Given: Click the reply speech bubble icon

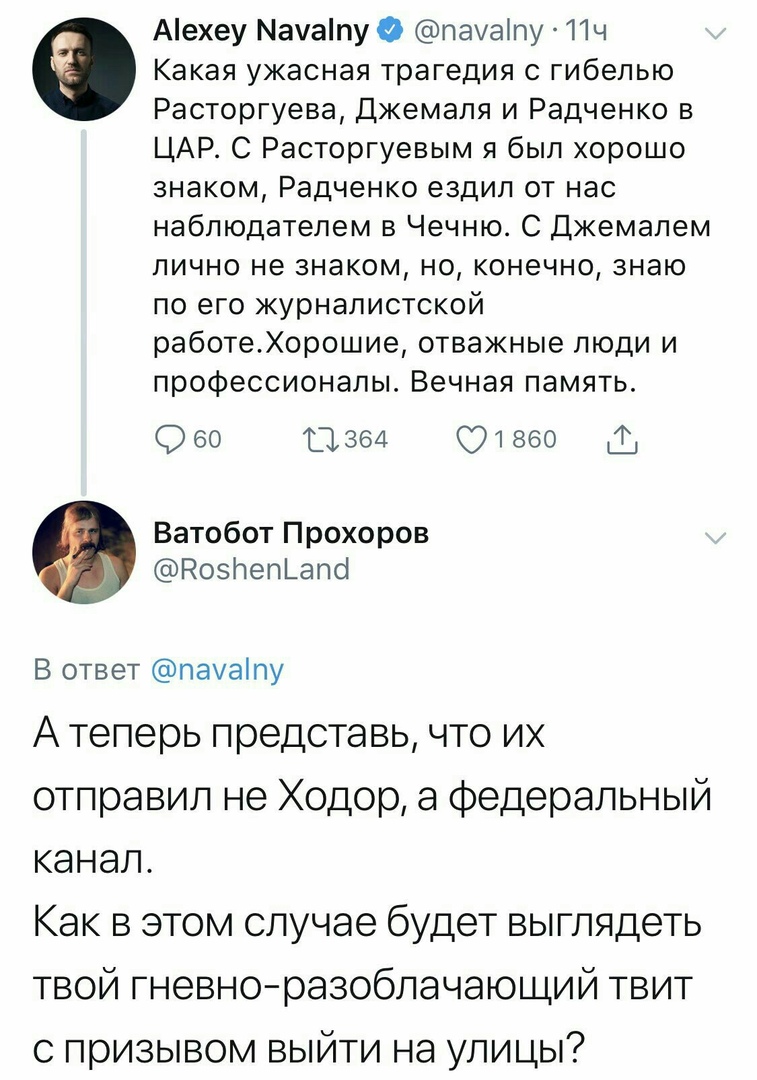Looking at the screenshot, I should (x=169, y=441).
